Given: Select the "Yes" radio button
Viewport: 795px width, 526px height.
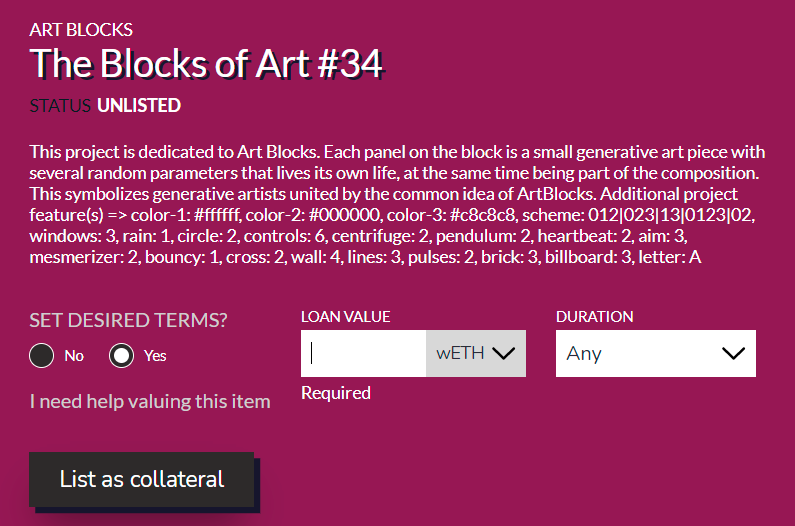Looking at the screenshot, I should (x=121, y=355).
